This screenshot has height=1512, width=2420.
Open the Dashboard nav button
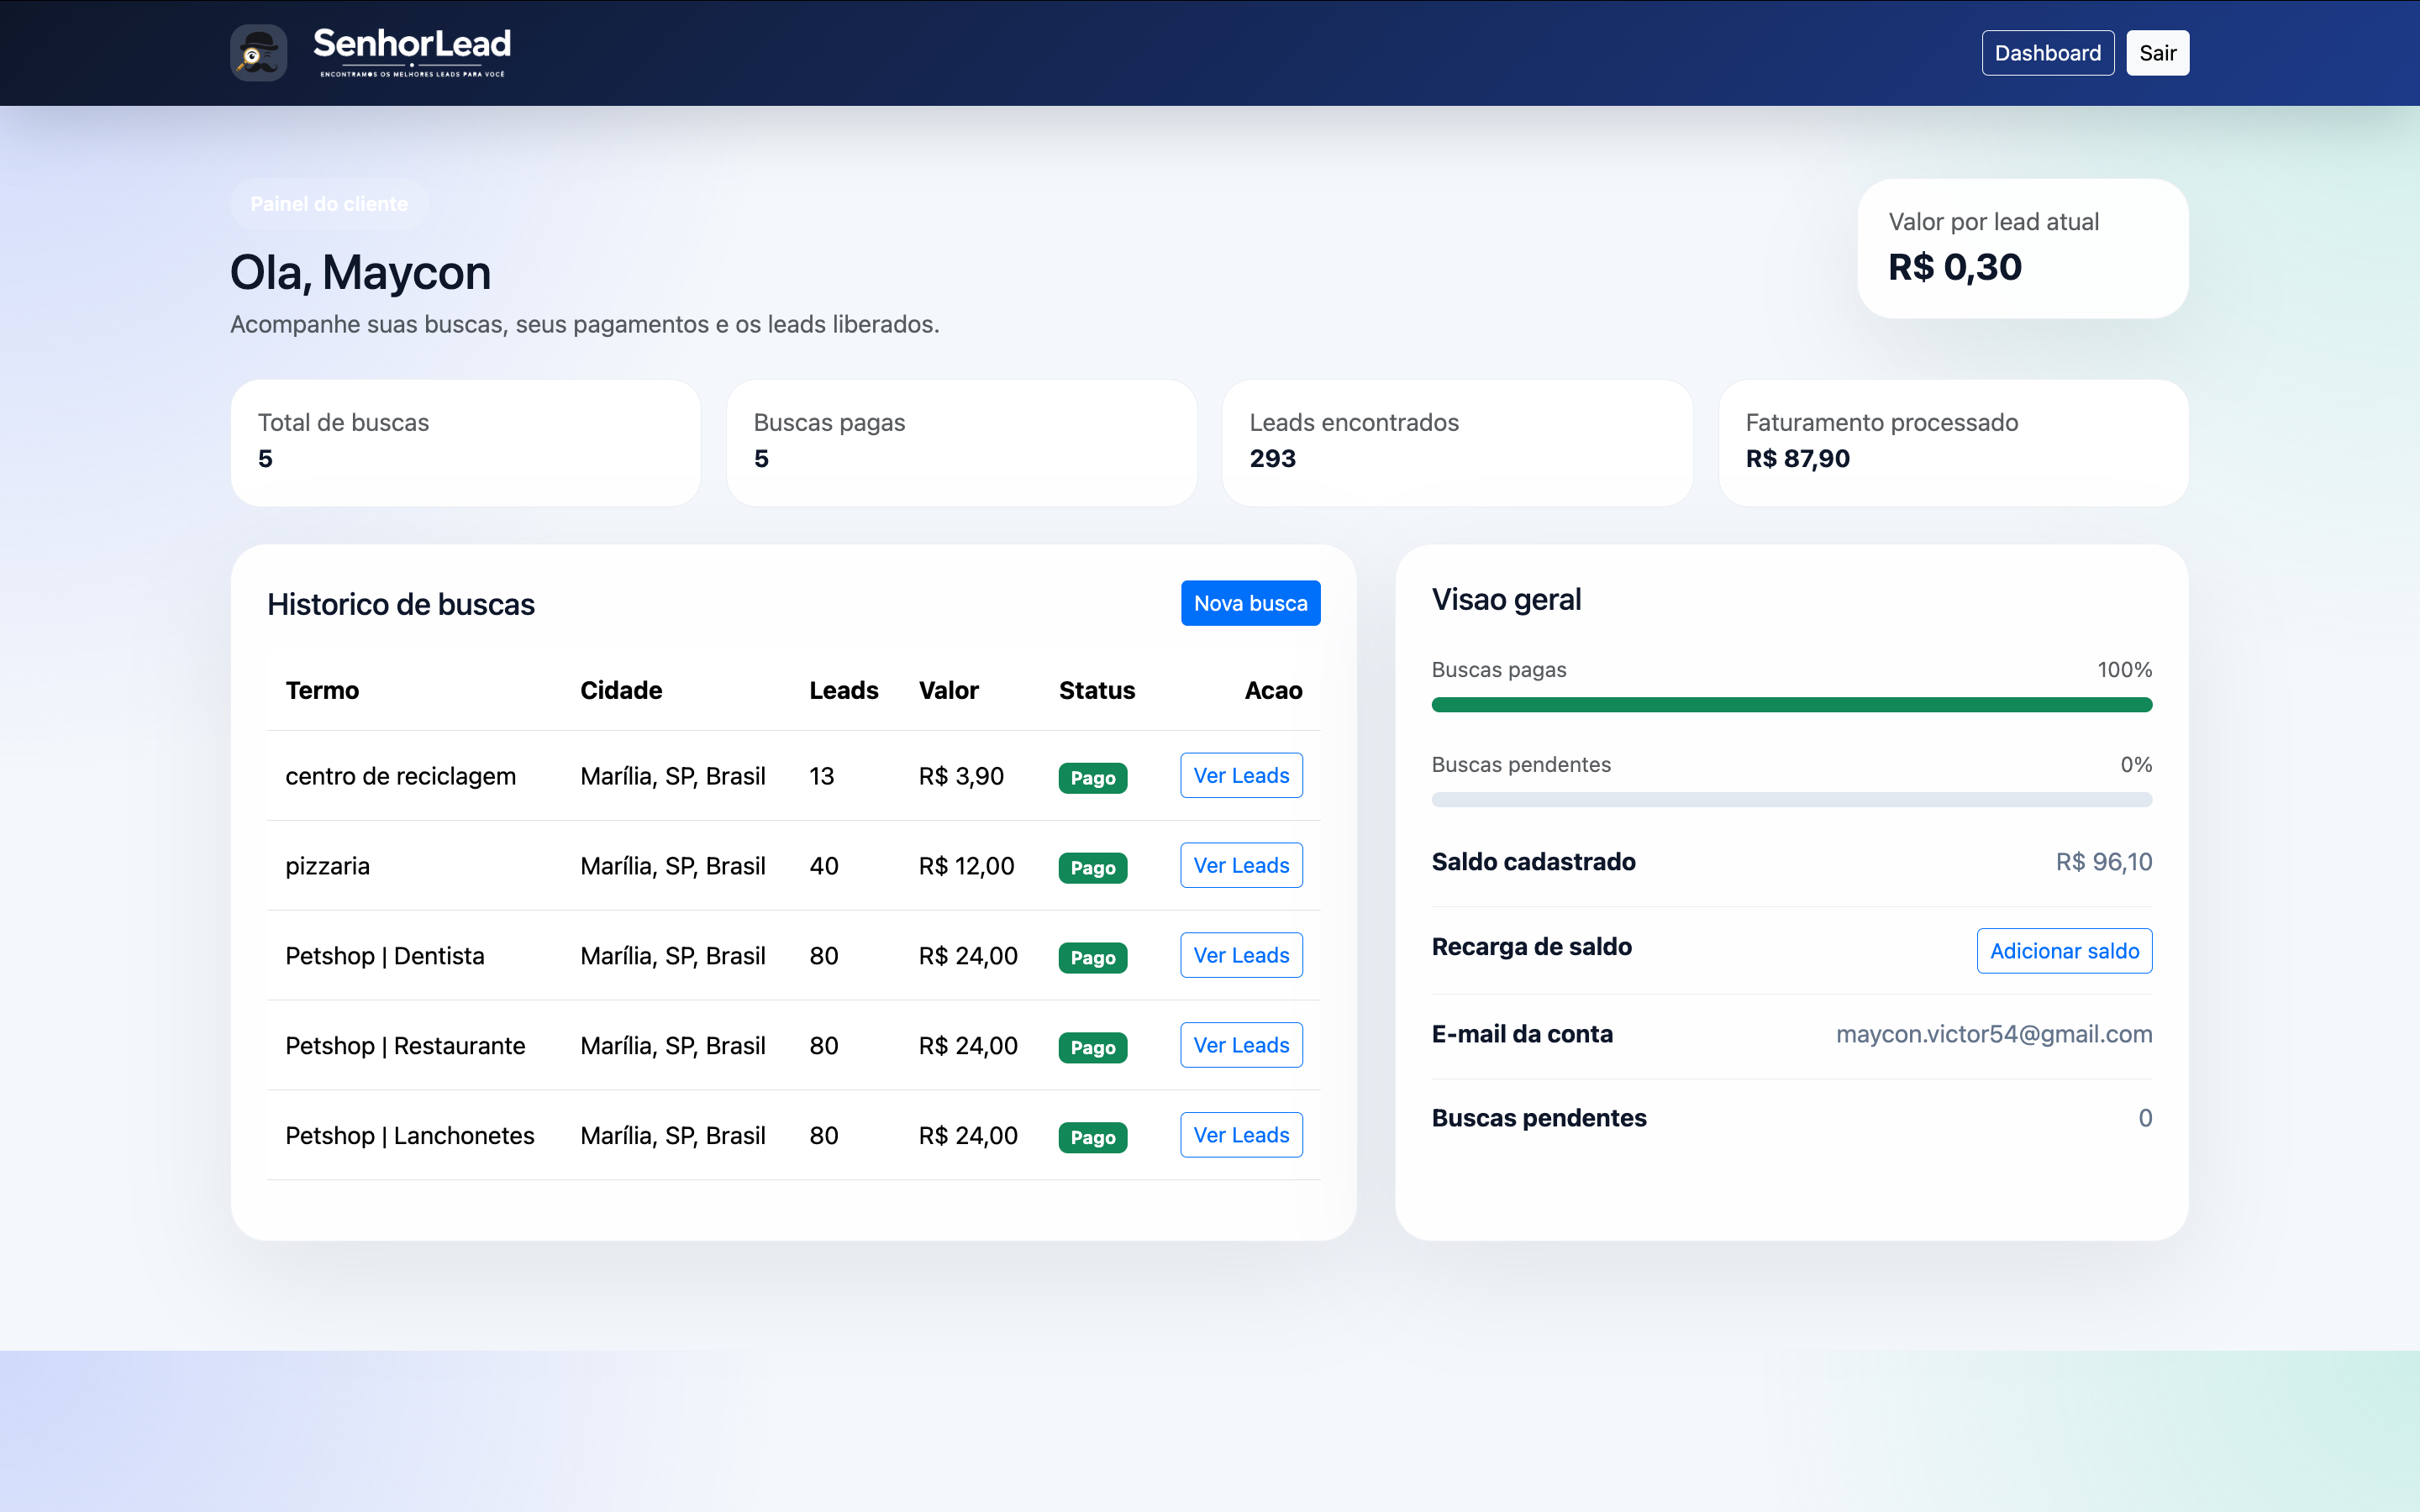click(2048, 53)
